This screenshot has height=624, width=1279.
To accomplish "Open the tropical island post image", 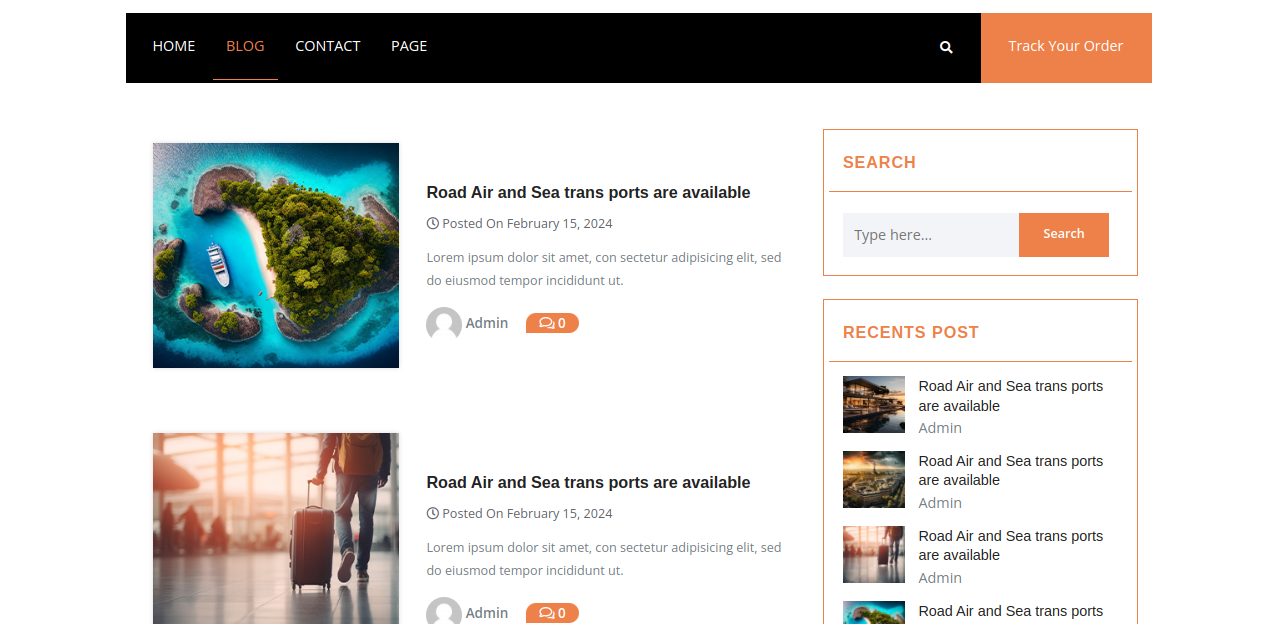I will tap(276, 255).
